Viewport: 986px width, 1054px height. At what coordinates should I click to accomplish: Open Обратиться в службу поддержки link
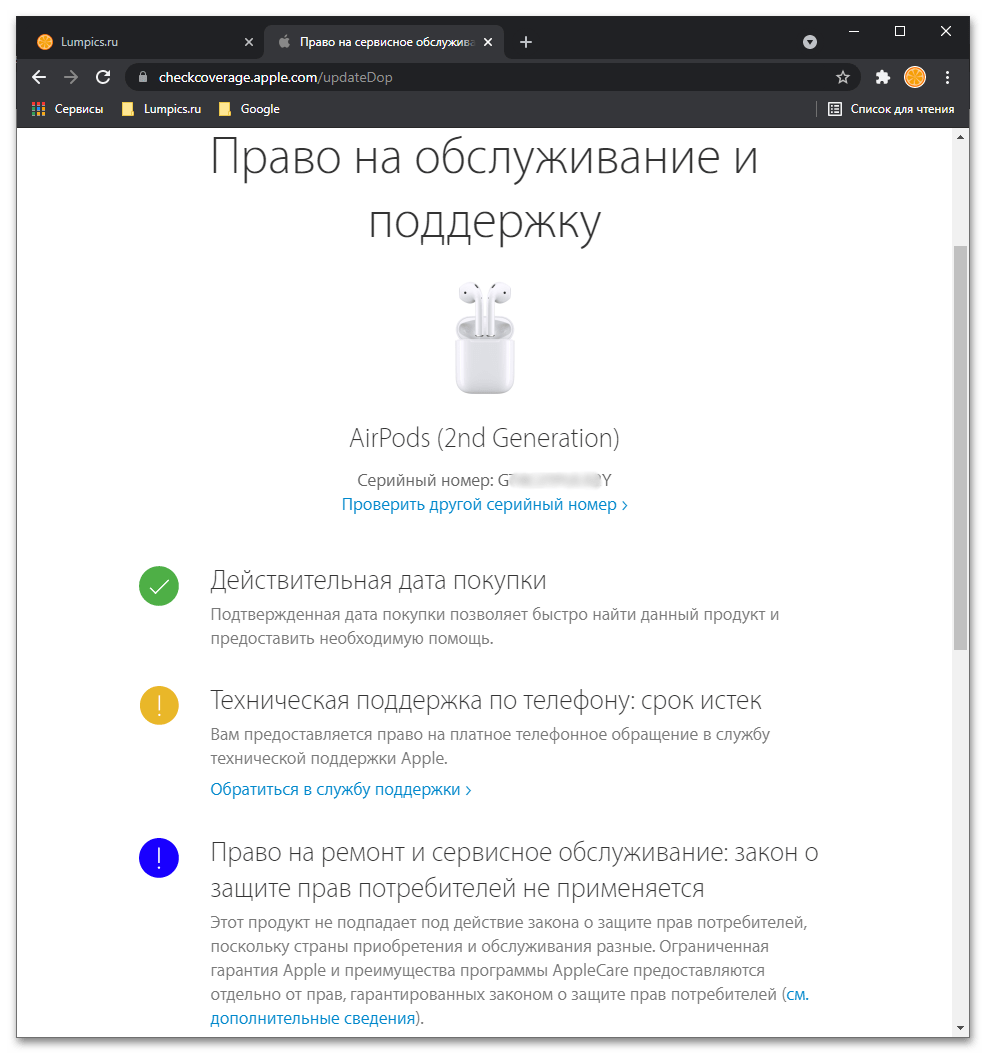pos(341,789)
